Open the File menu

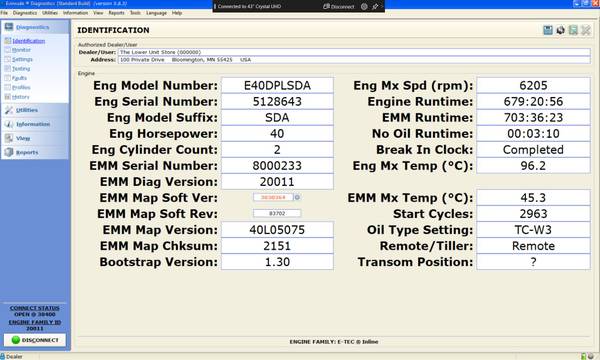pos(4,13)
